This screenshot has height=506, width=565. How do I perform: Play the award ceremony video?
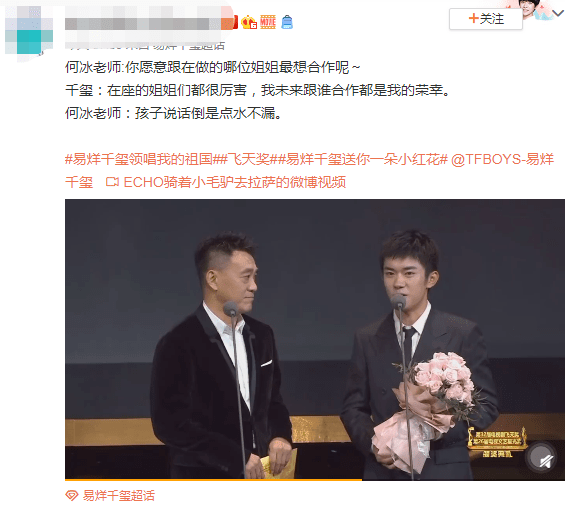click(x=315, y=339)
